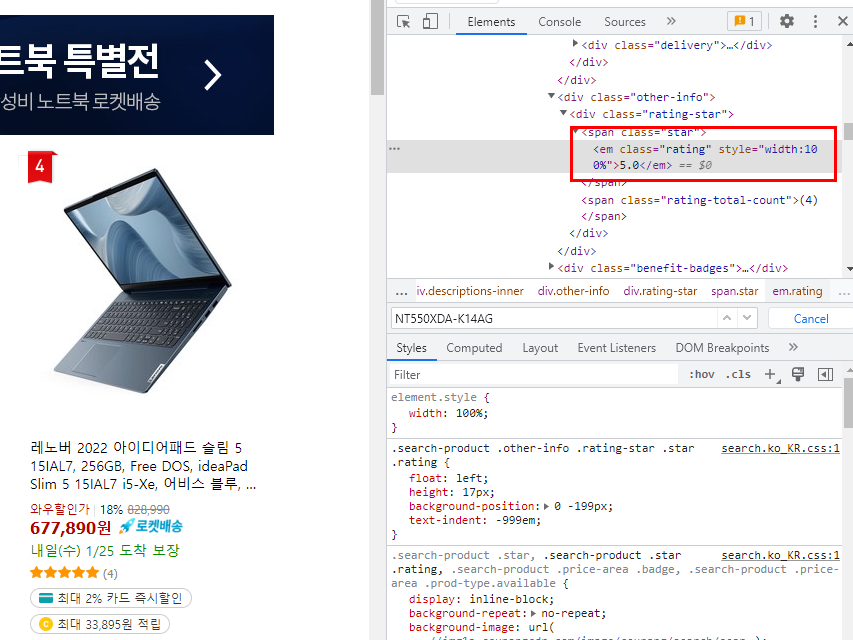The height and width of the screenshot is (640, 853).
Task: Go to next search result arrow
Action: pyautogui.click(x=747, y=318)
